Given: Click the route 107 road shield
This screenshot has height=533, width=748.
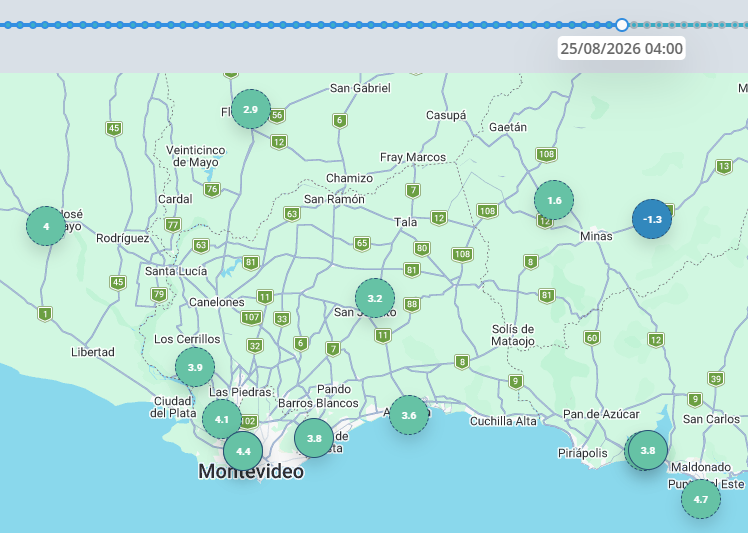Looking at the screenshot, I should tap(251, 317).
